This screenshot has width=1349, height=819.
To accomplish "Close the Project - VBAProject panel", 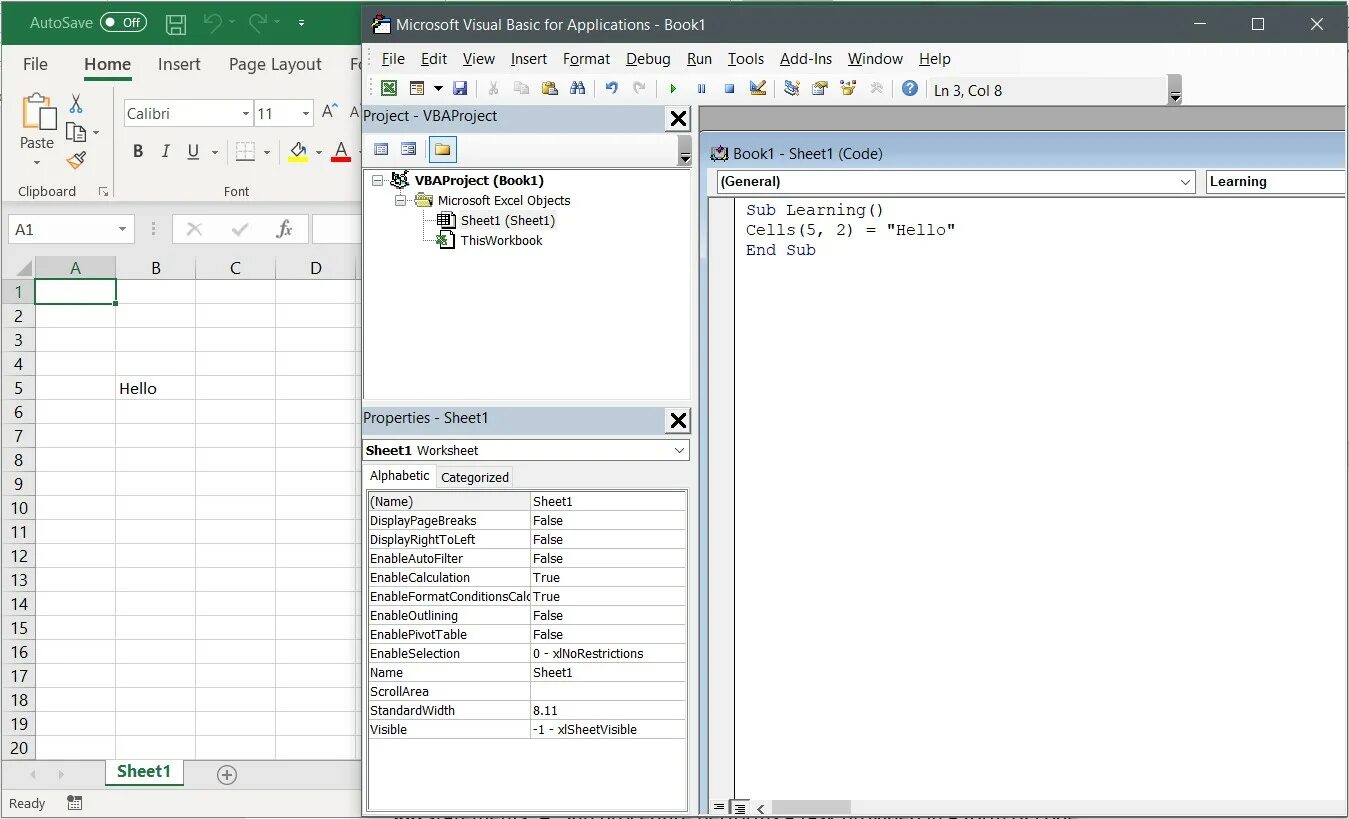I will click(x=678, y=119).
